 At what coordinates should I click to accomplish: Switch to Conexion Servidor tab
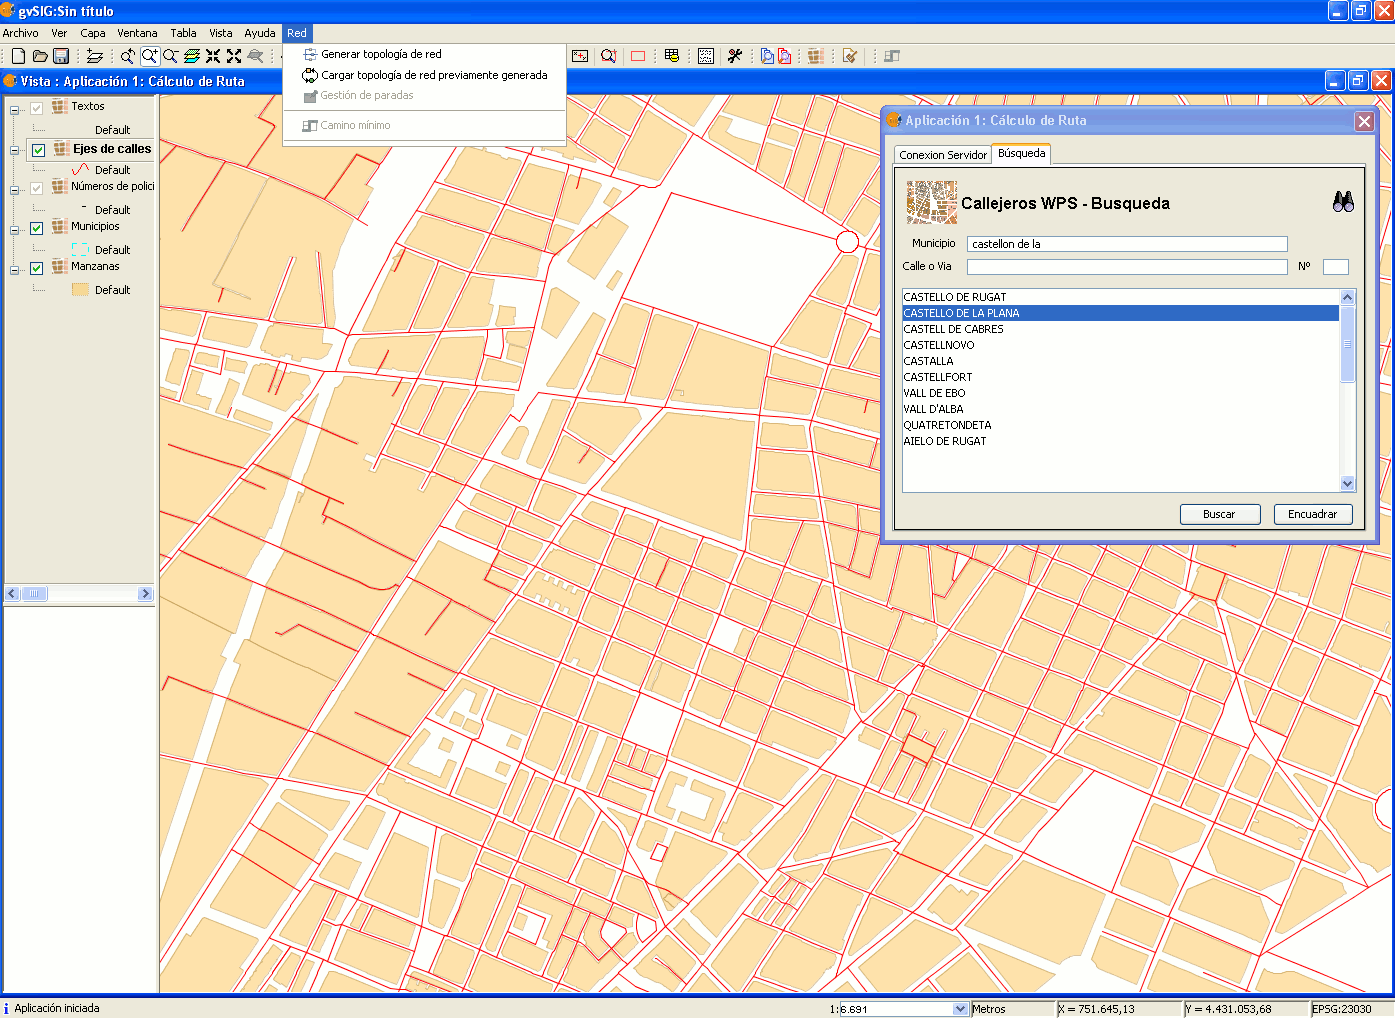pyautogui.click(x=943, y=155)
